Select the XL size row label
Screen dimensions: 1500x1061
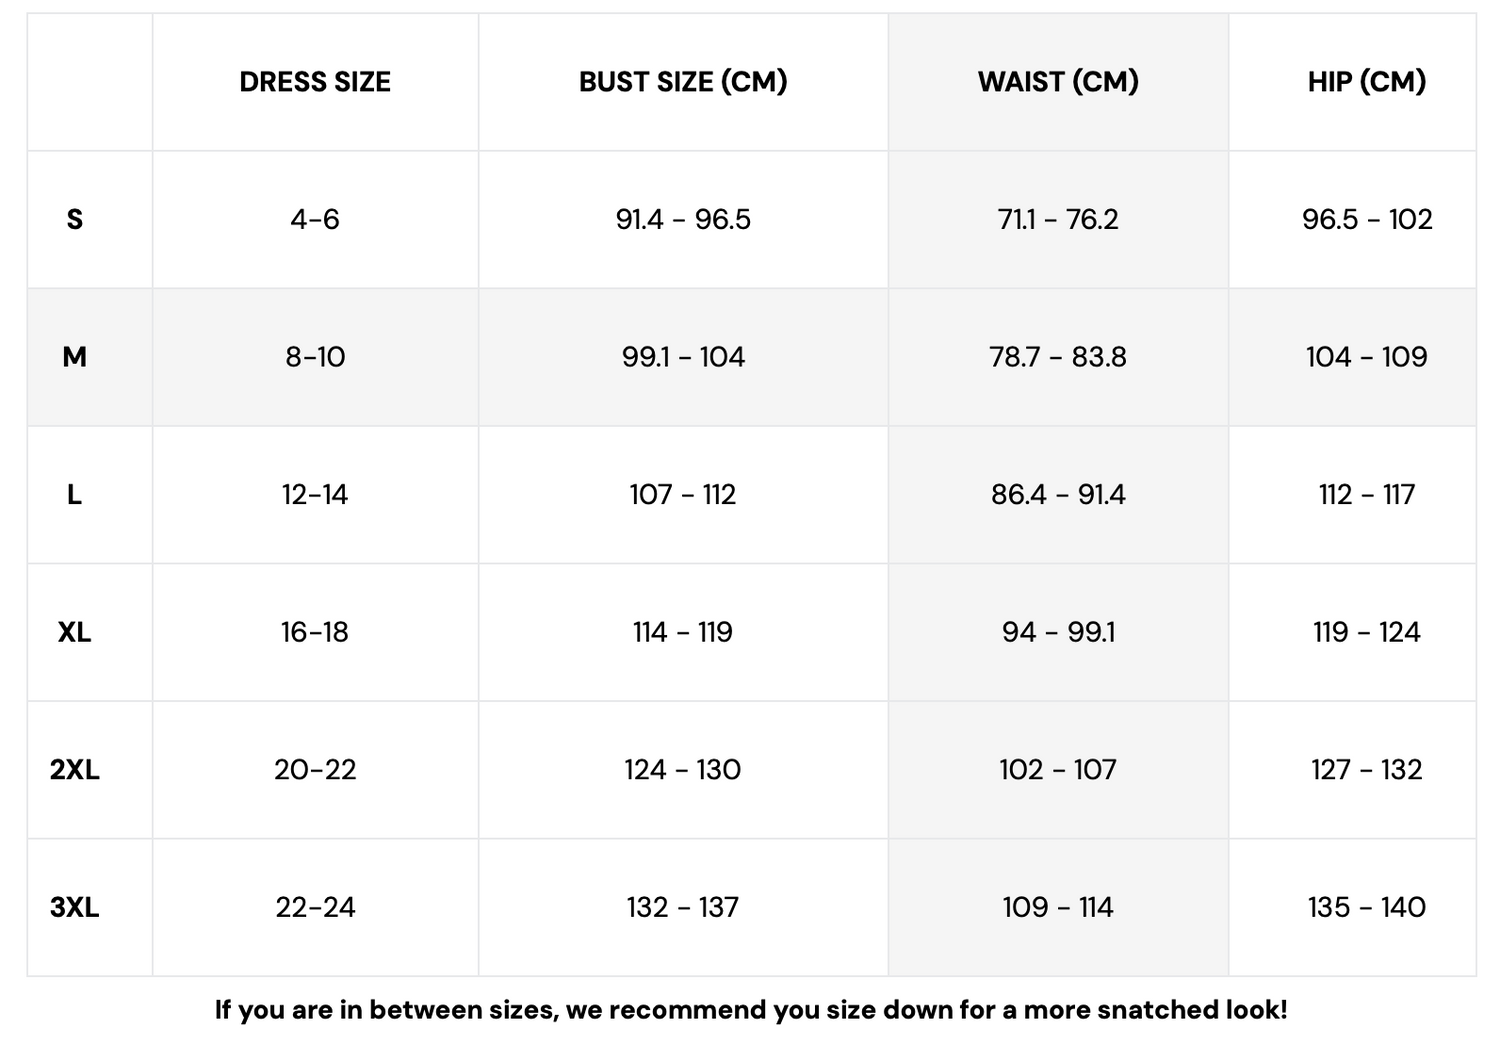75,632
